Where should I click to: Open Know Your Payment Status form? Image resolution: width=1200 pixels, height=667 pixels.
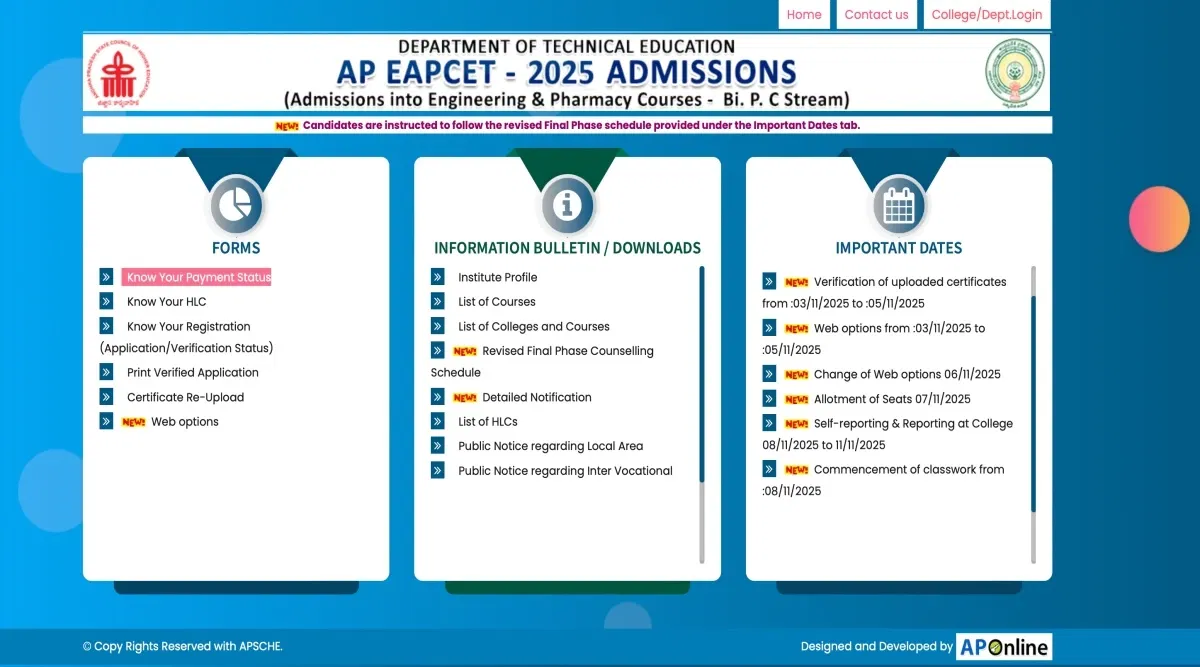pyautogui.click(x=198, y=277)
